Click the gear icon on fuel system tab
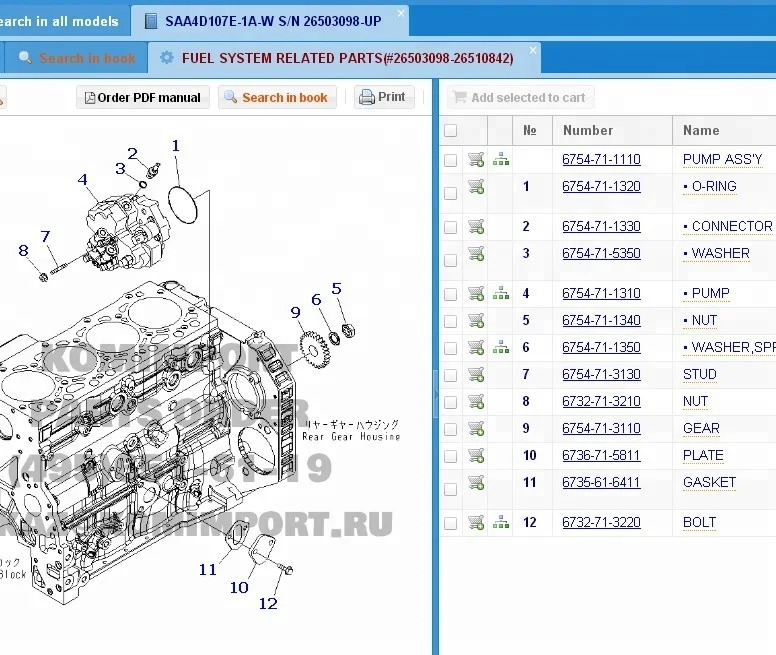This screenshot has height=655, width=776. pos(167,58)
